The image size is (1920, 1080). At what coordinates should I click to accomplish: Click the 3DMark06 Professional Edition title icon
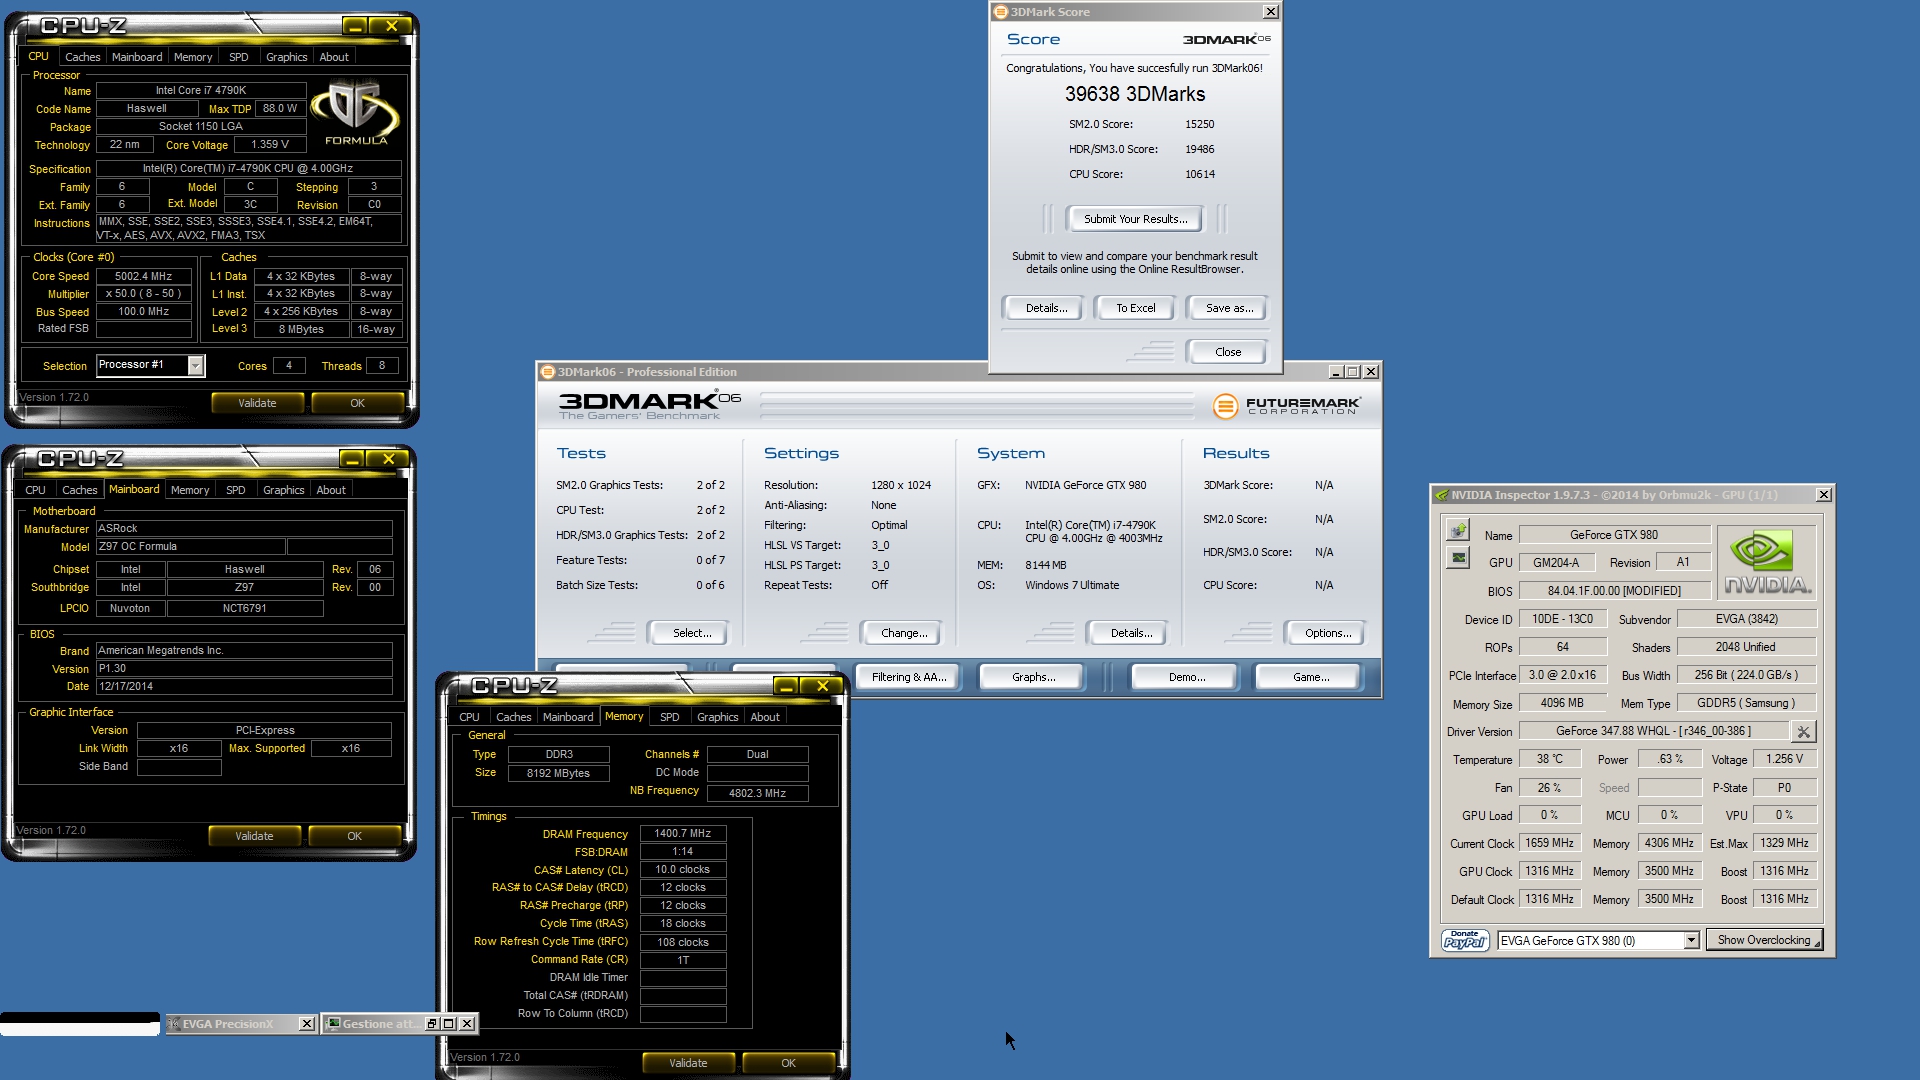547,372
